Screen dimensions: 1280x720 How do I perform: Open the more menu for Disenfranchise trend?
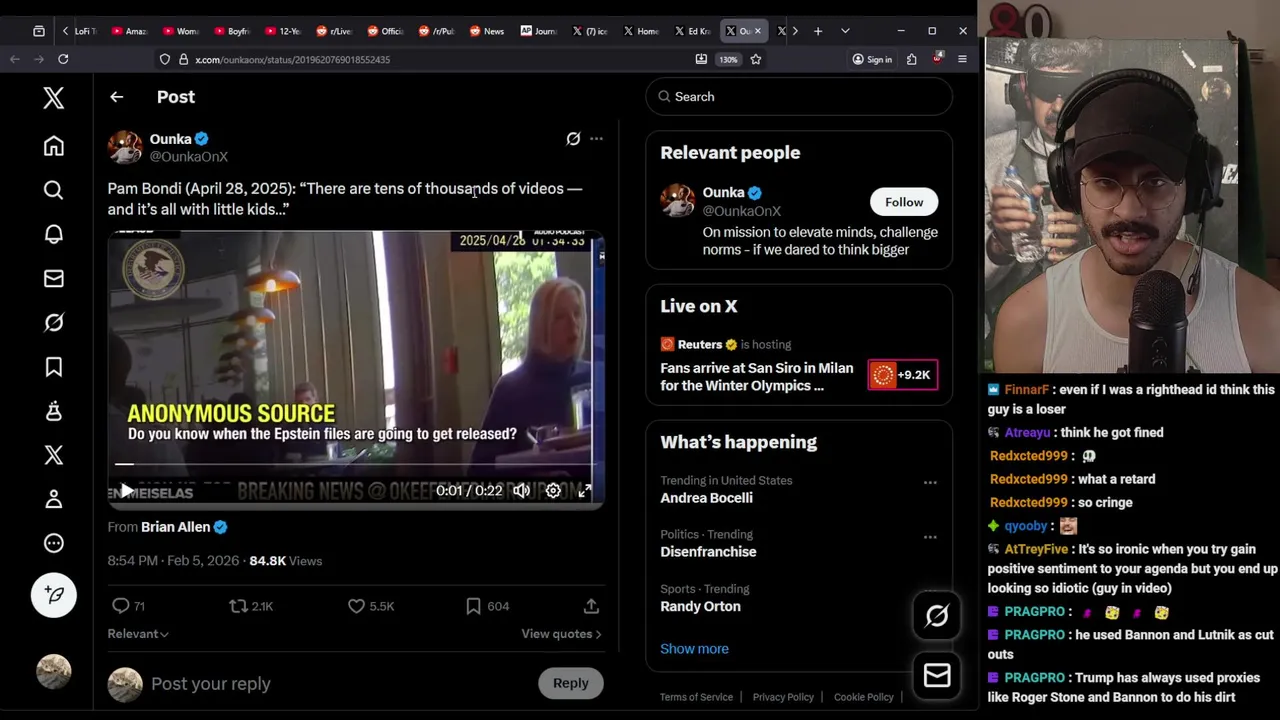point(930,537)
